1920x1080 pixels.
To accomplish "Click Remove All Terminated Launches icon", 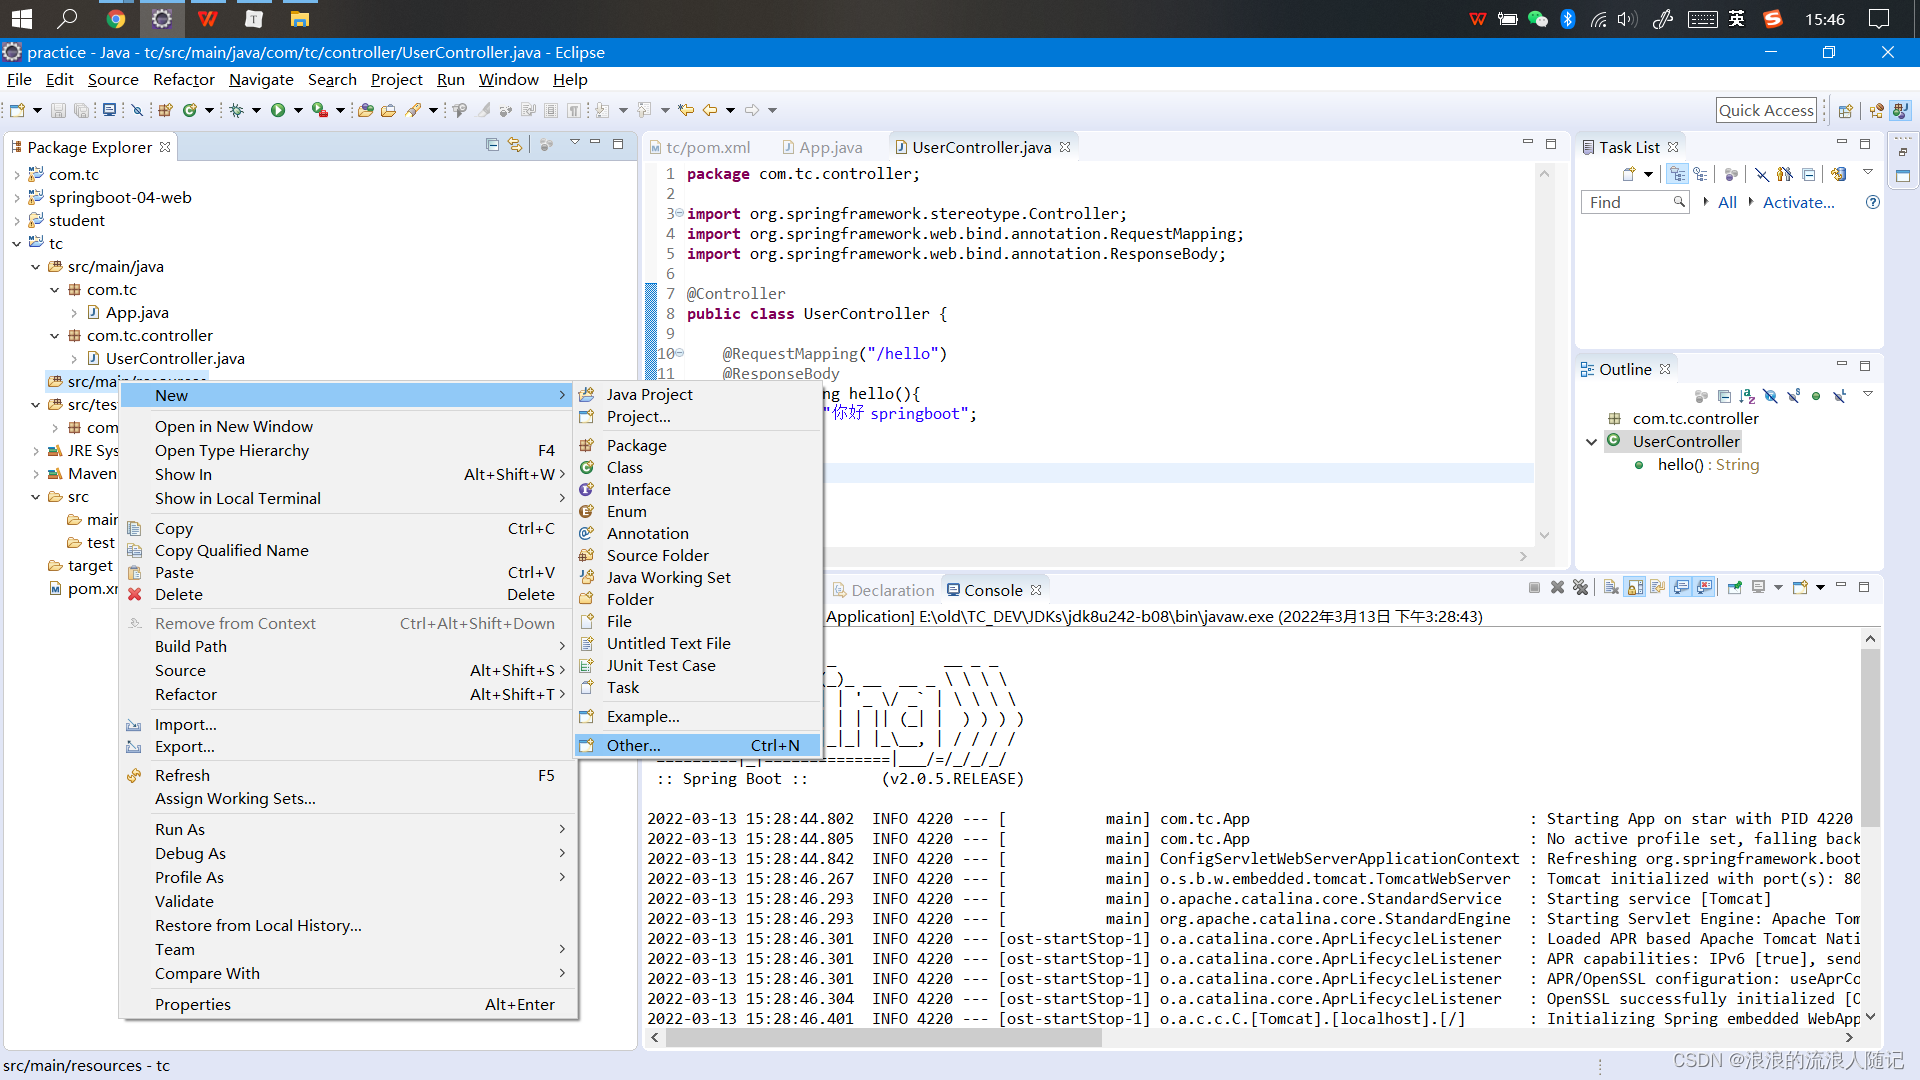I will tap(1580, 588).
